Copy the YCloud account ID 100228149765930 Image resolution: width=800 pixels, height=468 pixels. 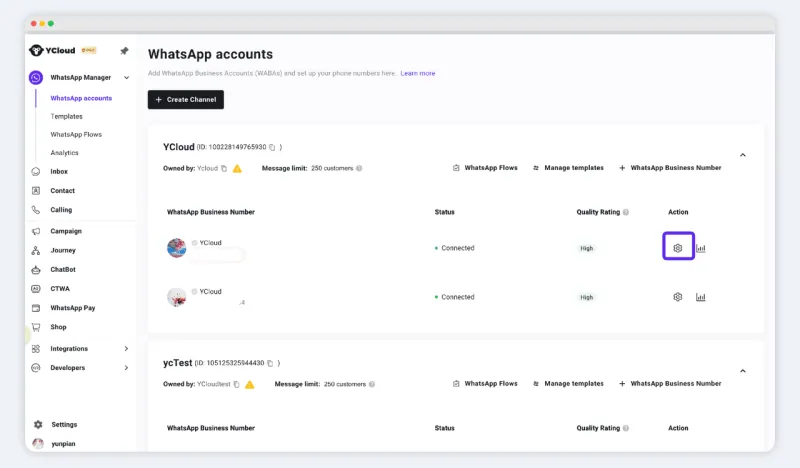272,147
